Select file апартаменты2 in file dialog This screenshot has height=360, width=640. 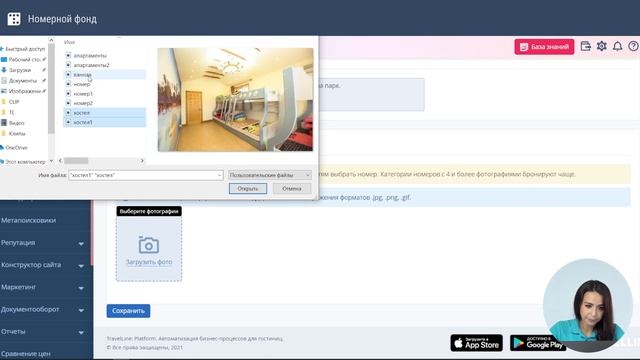point(91,65)
